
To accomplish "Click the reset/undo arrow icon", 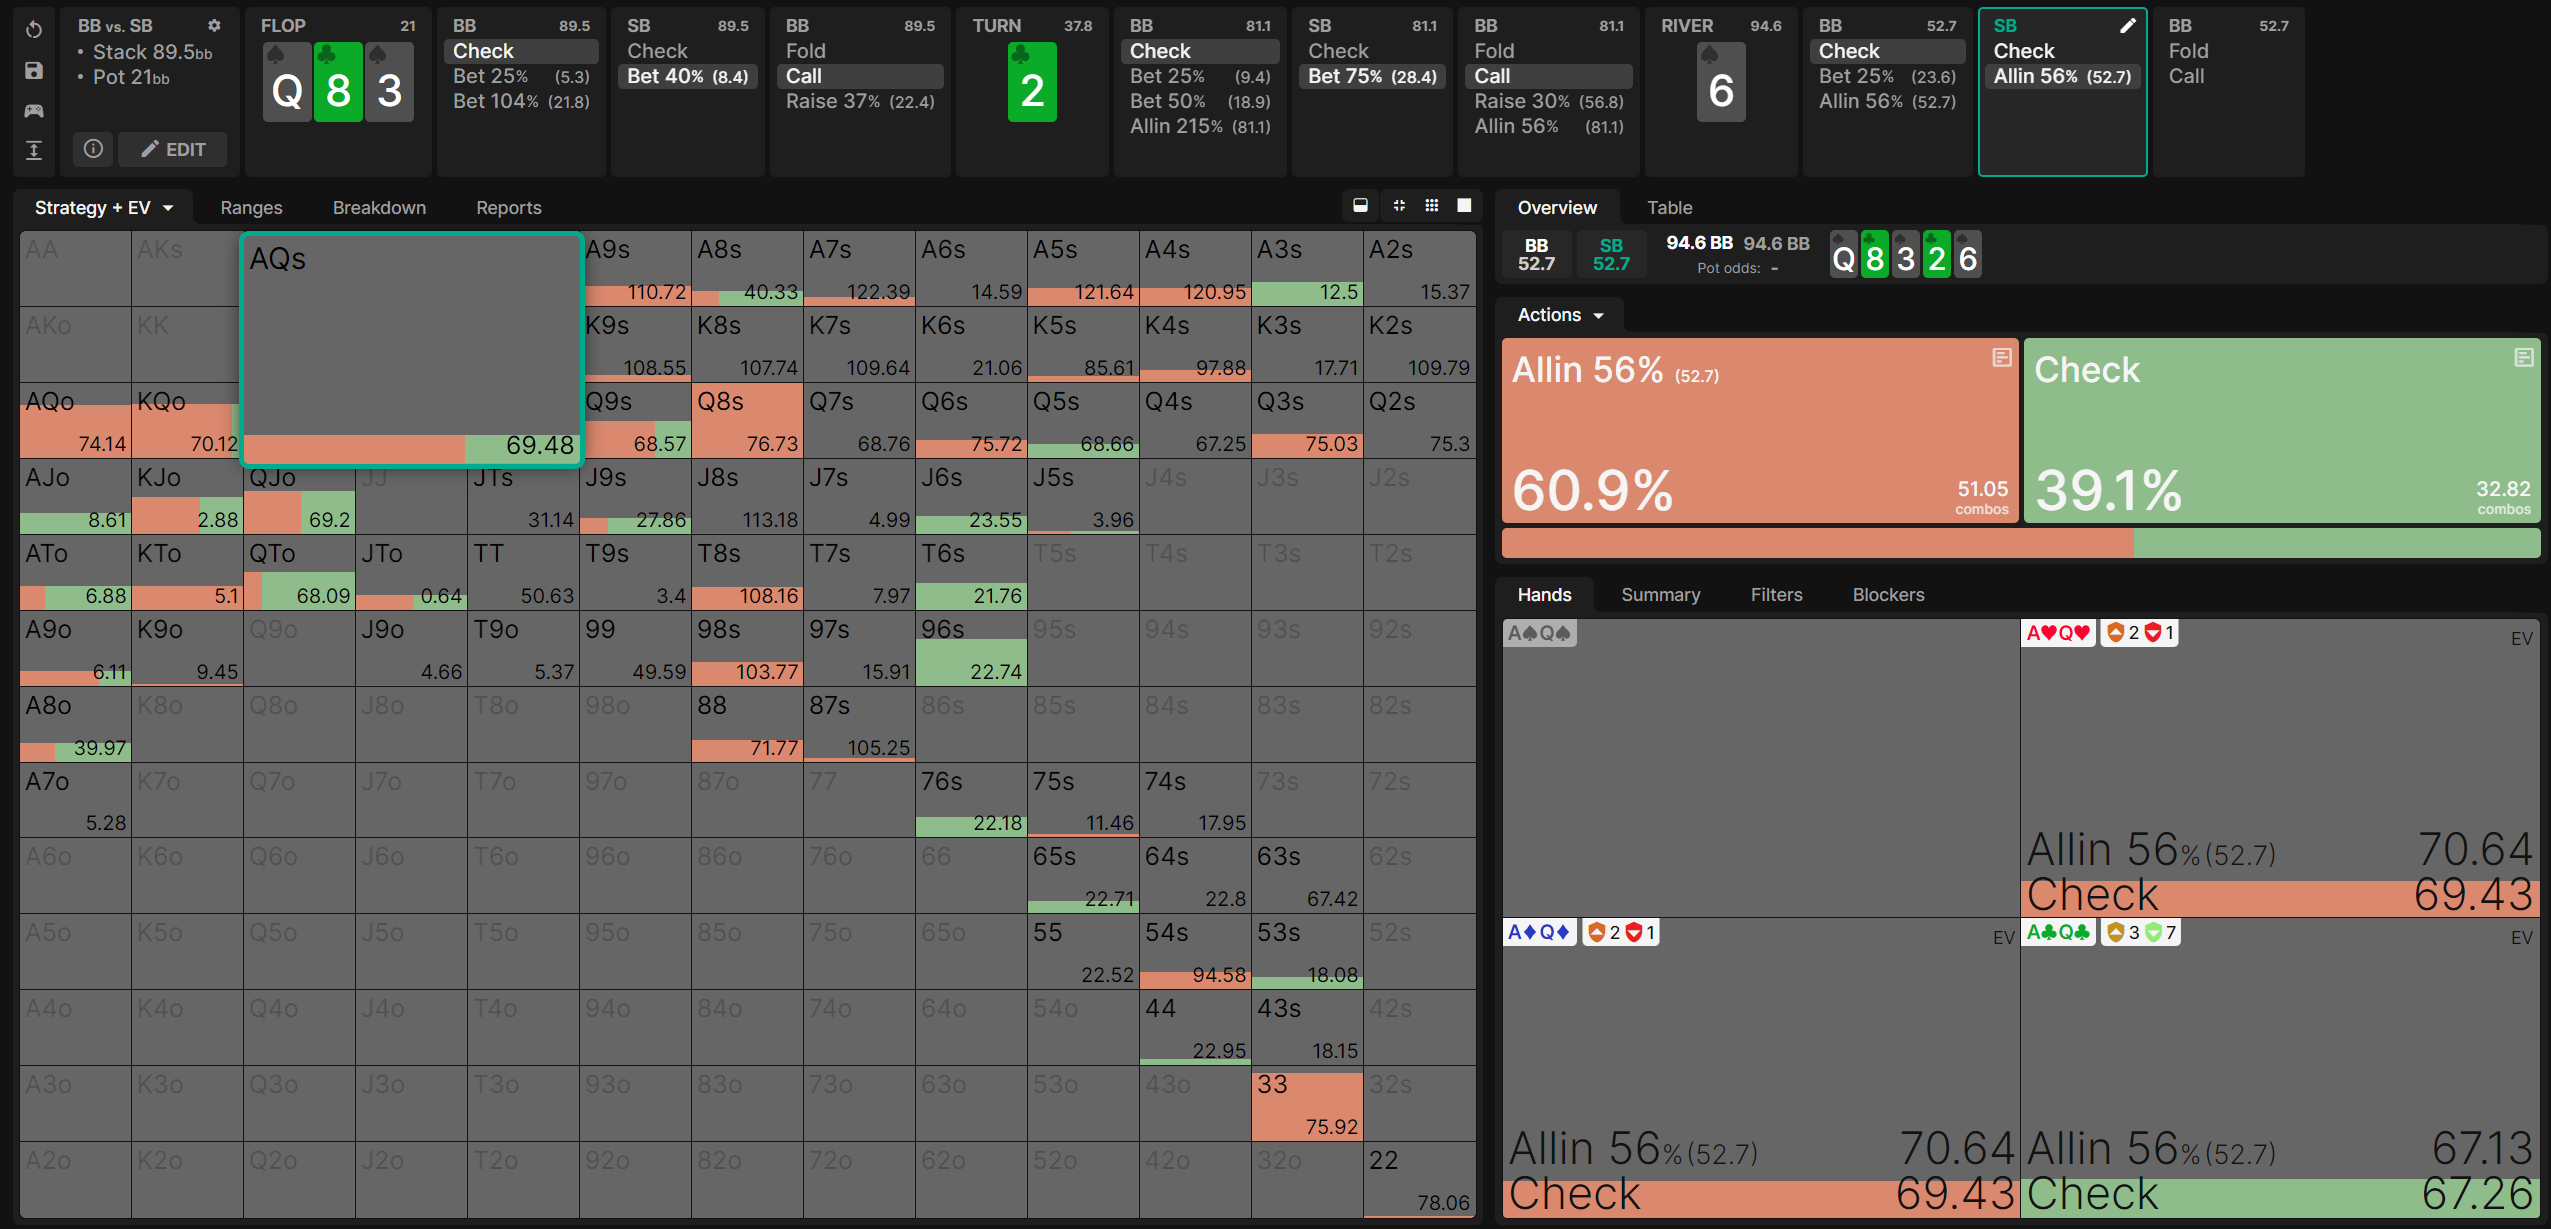I will pos(34,30).
